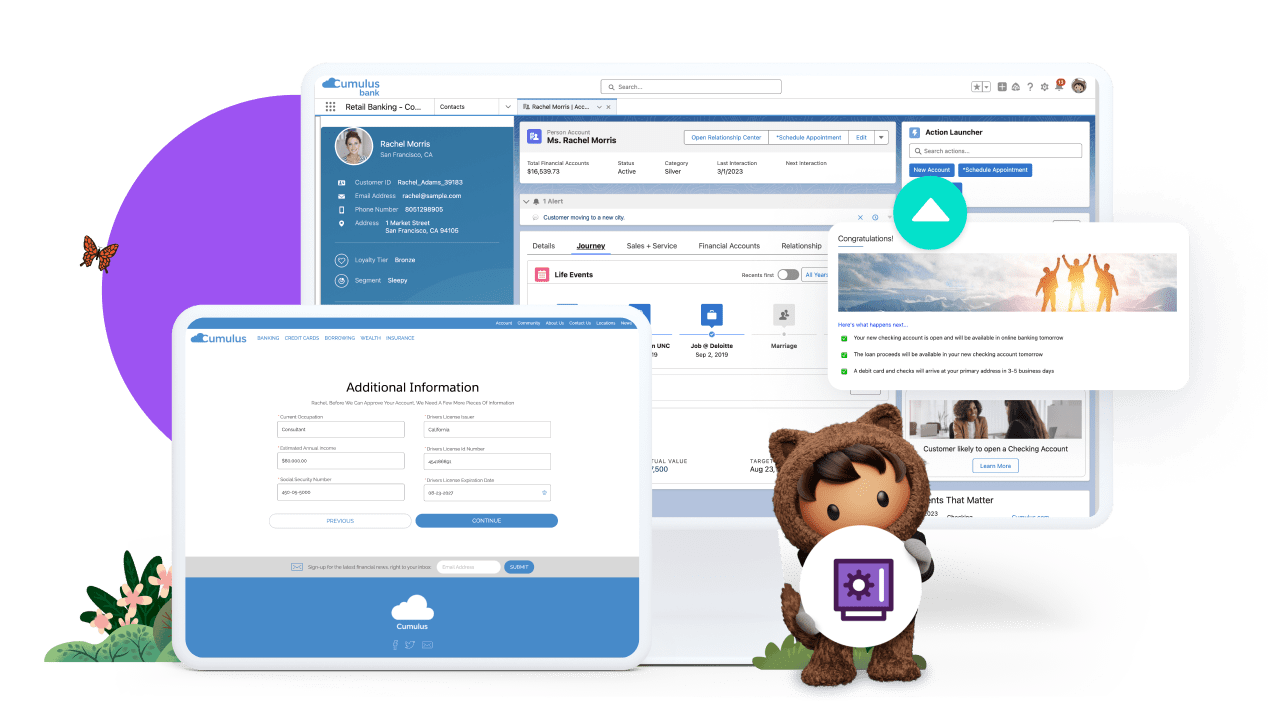1268x714 pixels.
Task: Click the checkbox beside debit card and checks
Action: coord(844,371)
